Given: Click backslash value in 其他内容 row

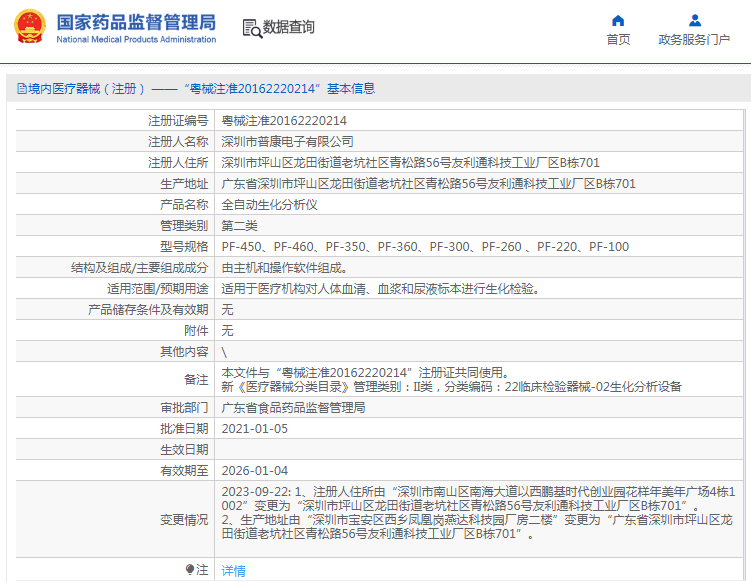Looking at the screenshot, I should [224, 353].
